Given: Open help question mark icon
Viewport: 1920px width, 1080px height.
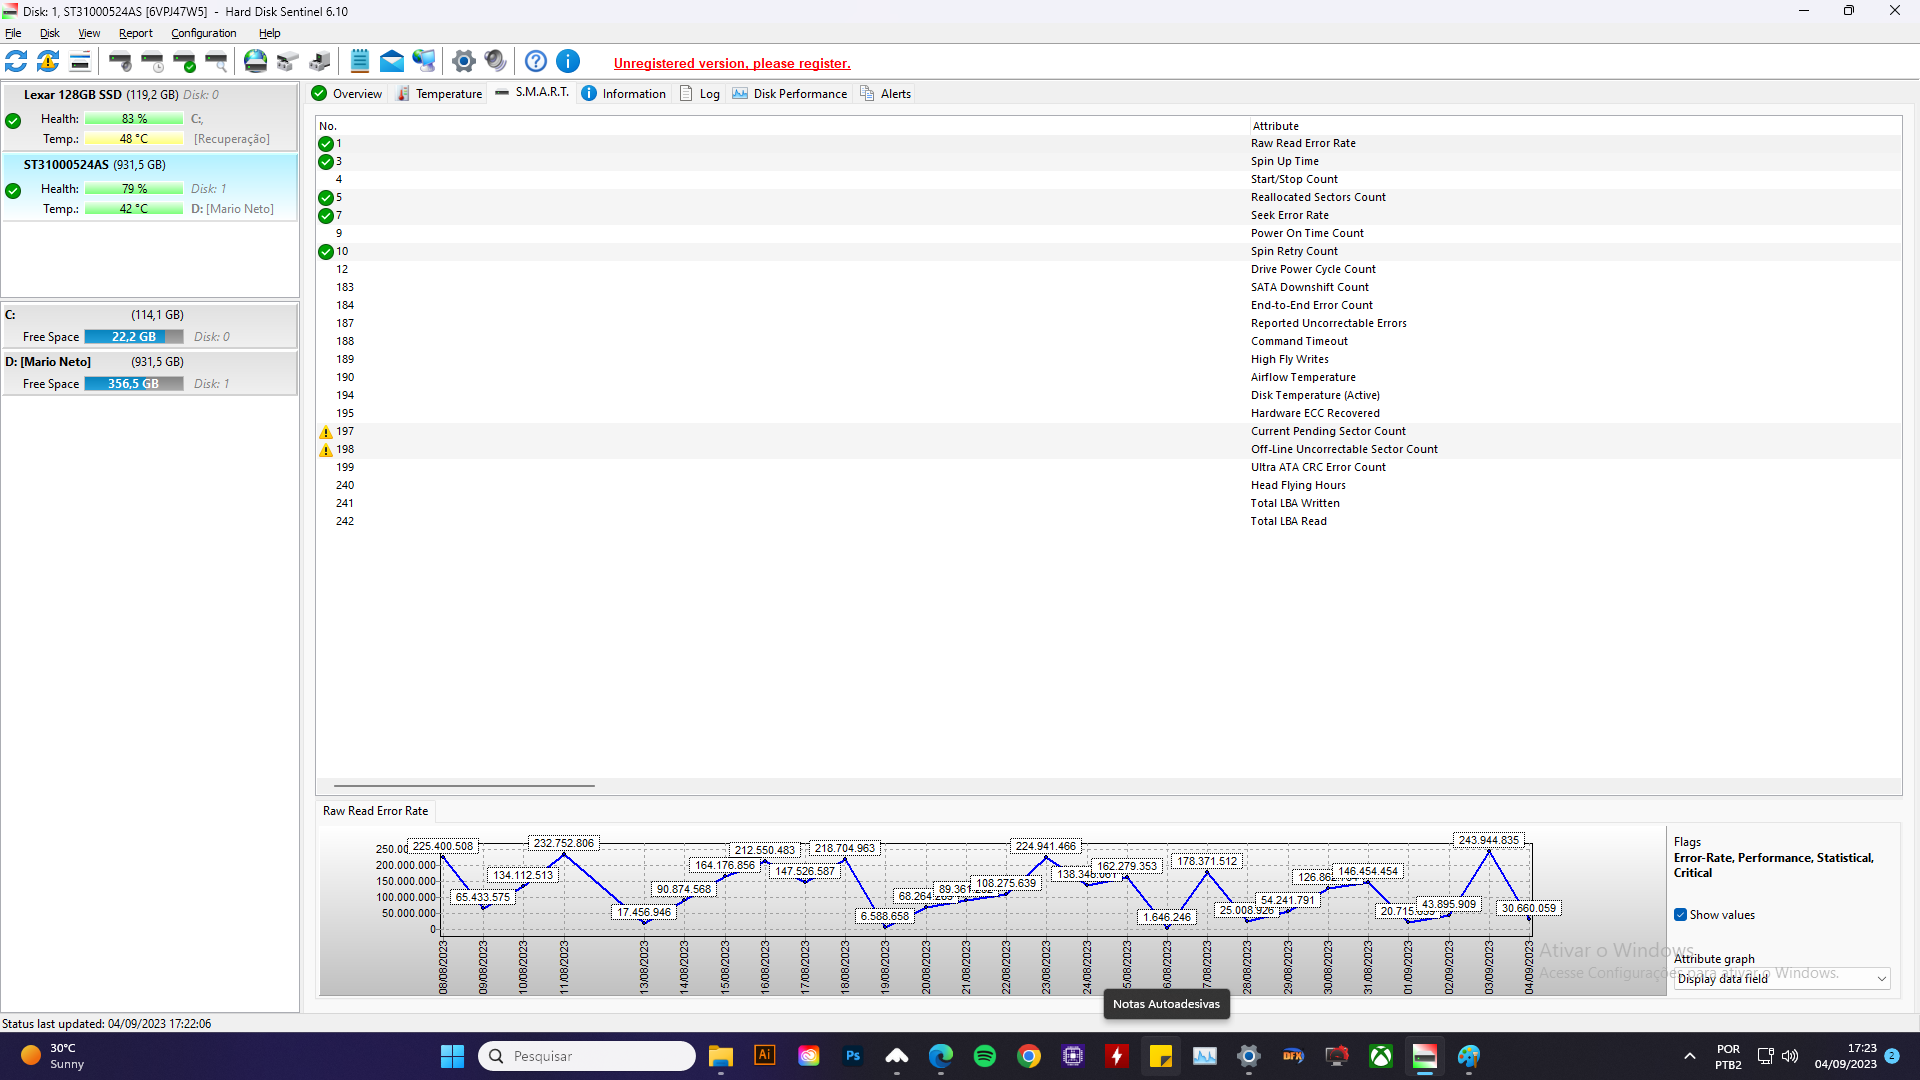Looking at the screenshot, I should coord(536,62).
